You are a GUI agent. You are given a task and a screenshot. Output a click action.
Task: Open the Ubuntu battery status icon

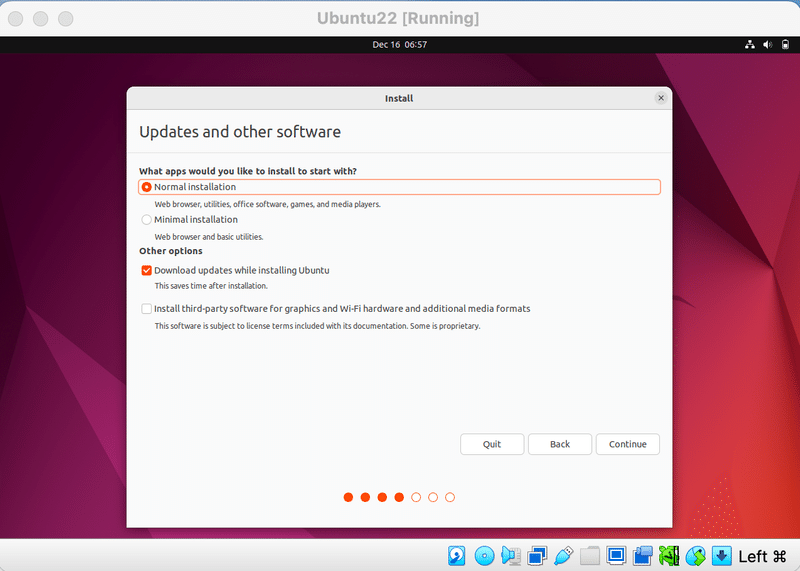[x=785, y=44]
